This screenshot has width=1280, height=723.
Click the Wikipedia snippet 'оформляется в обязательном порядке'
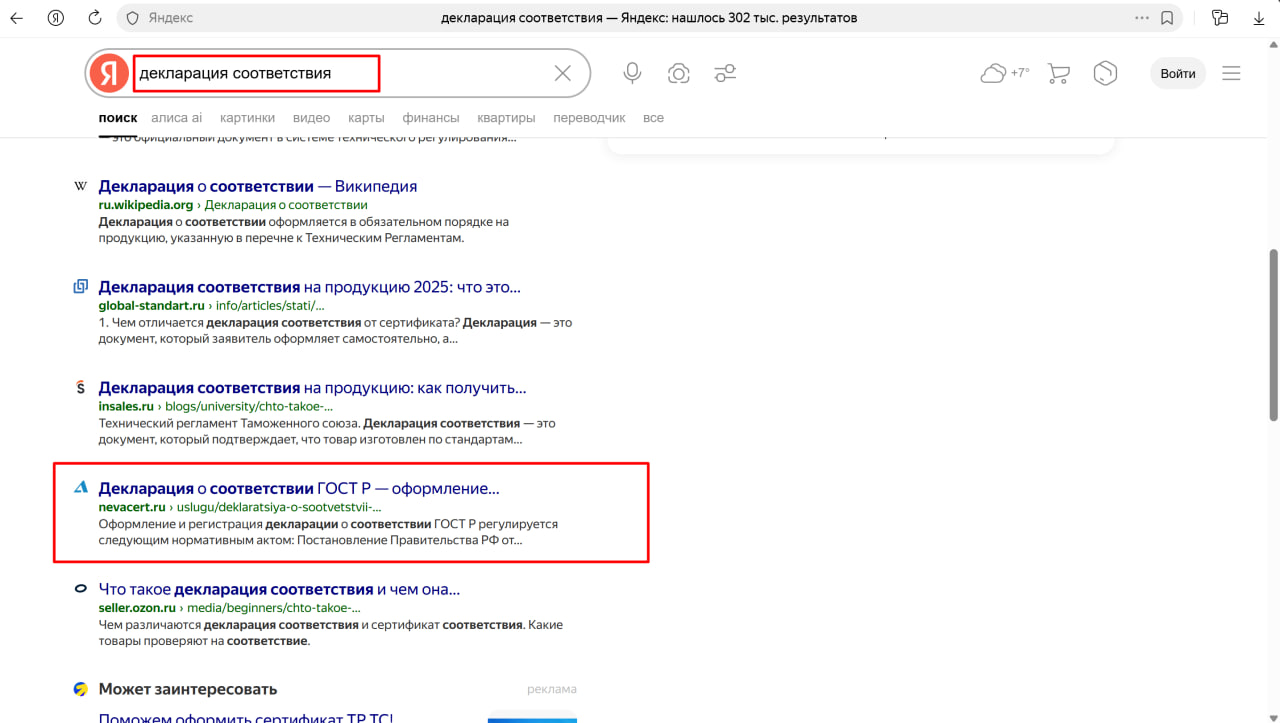304,230
